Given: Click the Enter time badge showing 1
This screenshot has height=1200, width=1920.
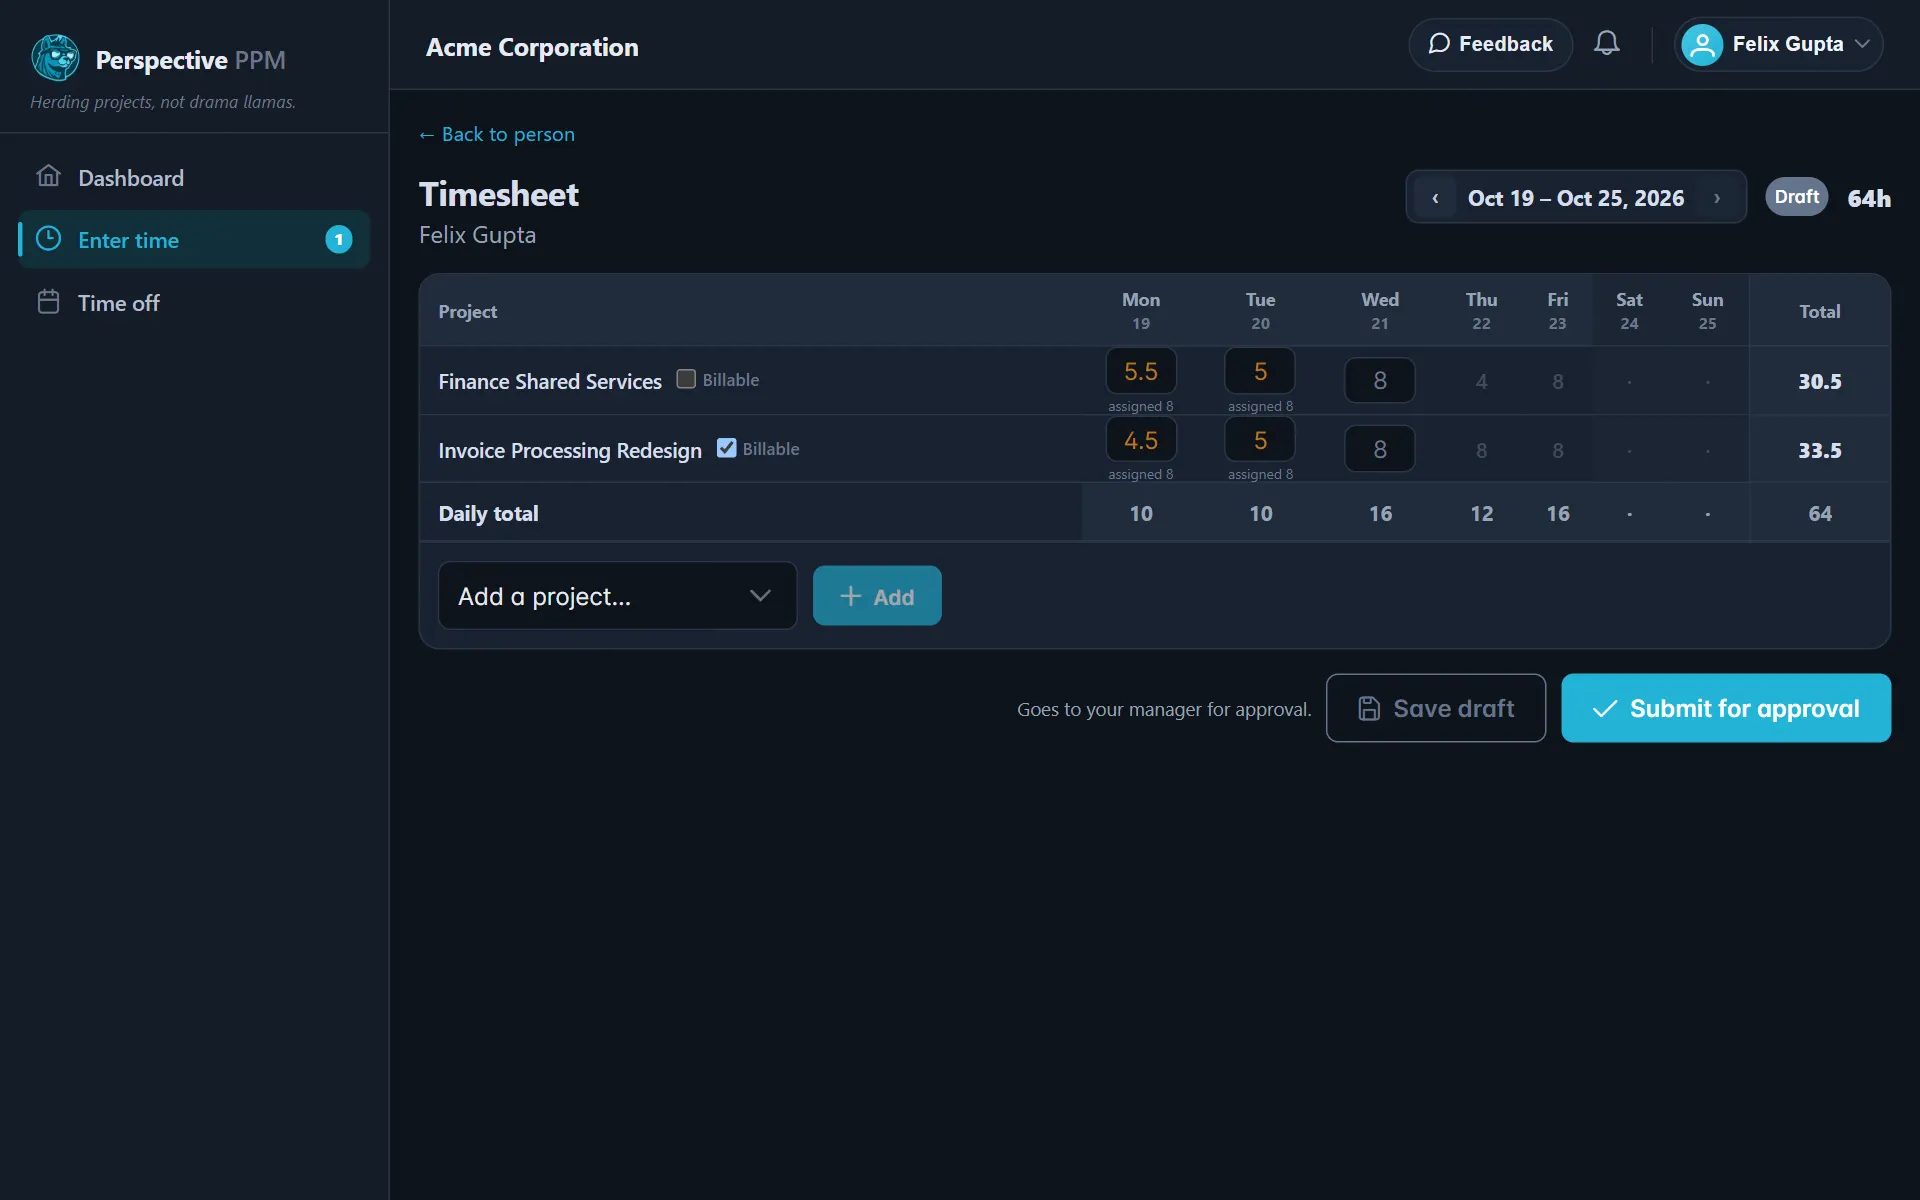Looking at the screenshot, I should pos(339,240).
